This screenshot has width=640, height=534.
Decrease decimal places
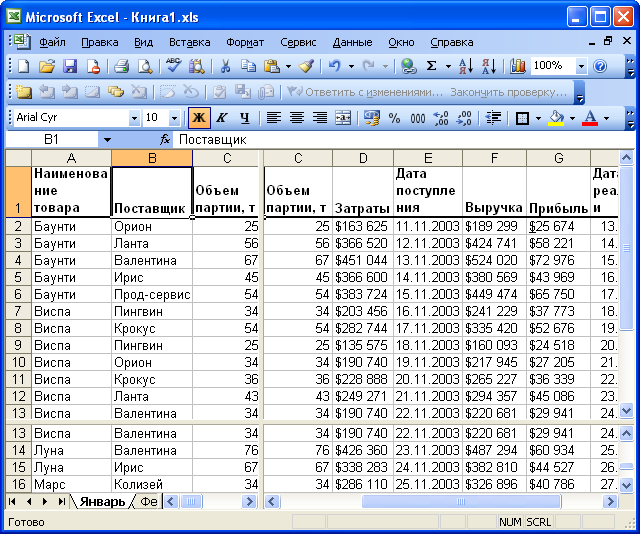pyautogui.click(x=464, y=118)
